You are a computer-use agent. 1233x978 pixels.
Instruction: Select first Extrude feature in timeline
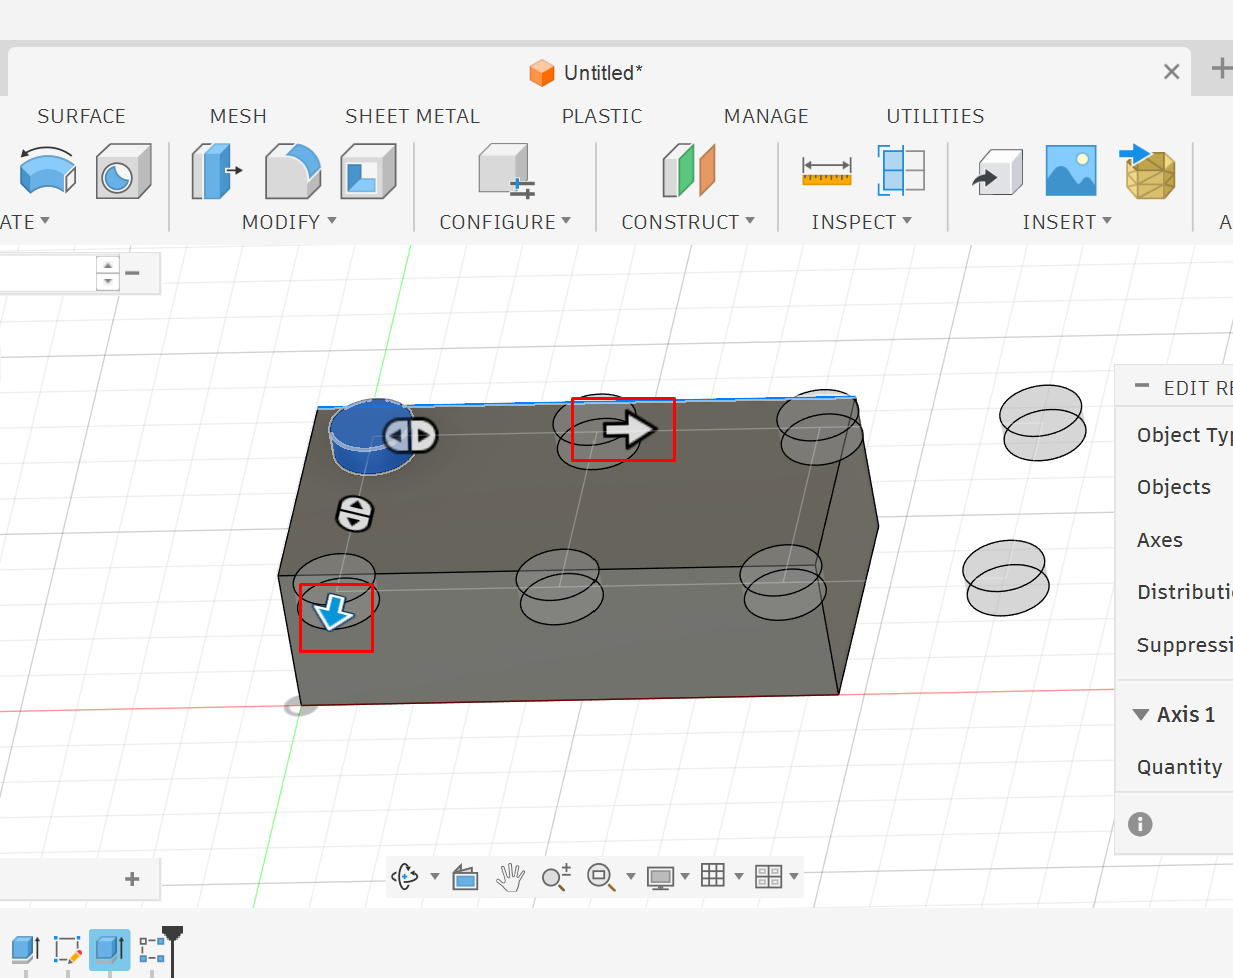click(25, 950)
